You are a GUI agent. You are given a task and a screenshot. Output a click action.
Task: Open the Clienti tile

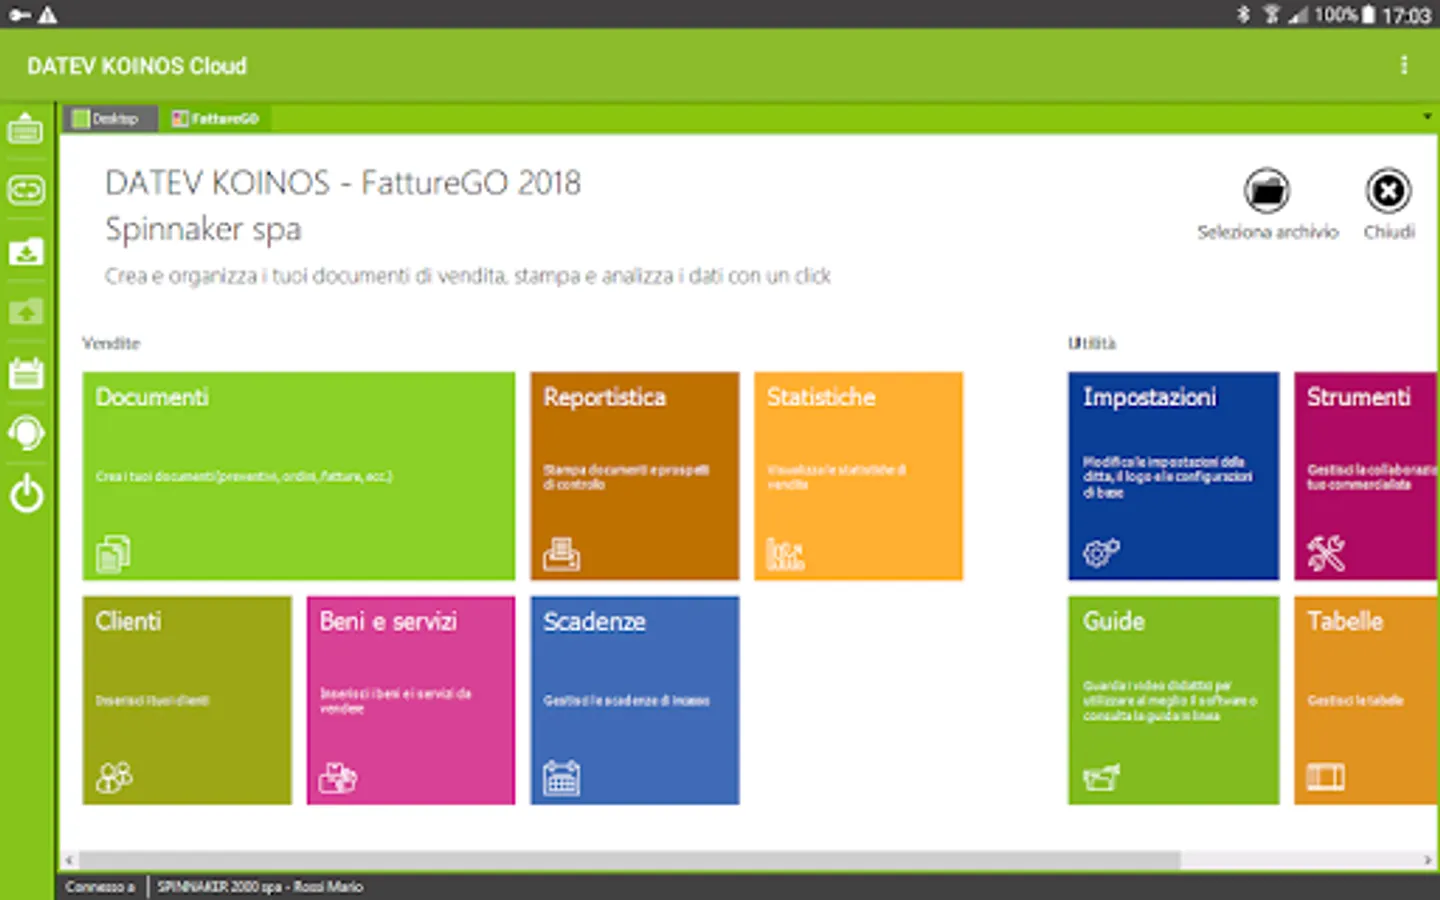pos(187,700)
